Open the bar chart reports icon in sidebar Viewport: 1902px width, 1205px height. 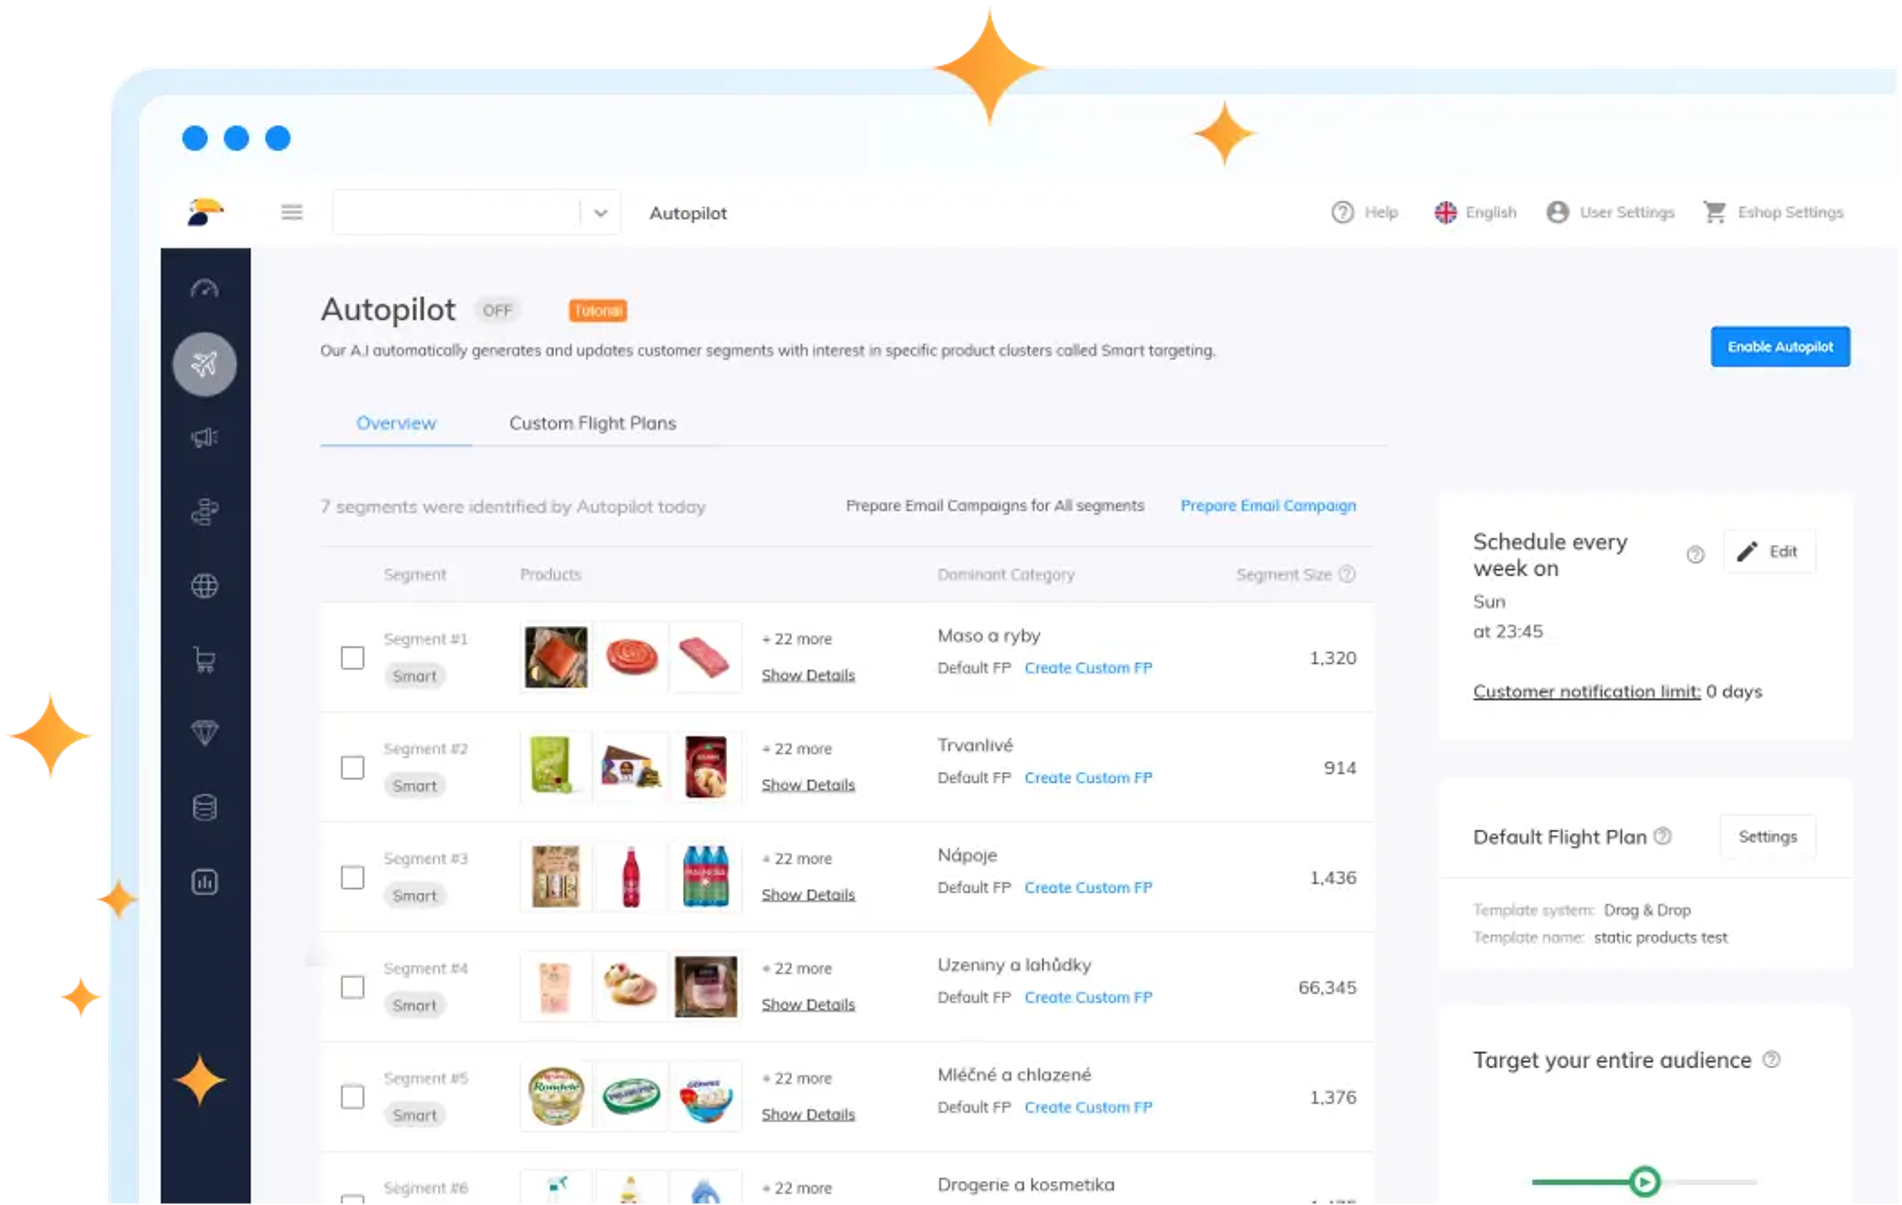(204, 882)
